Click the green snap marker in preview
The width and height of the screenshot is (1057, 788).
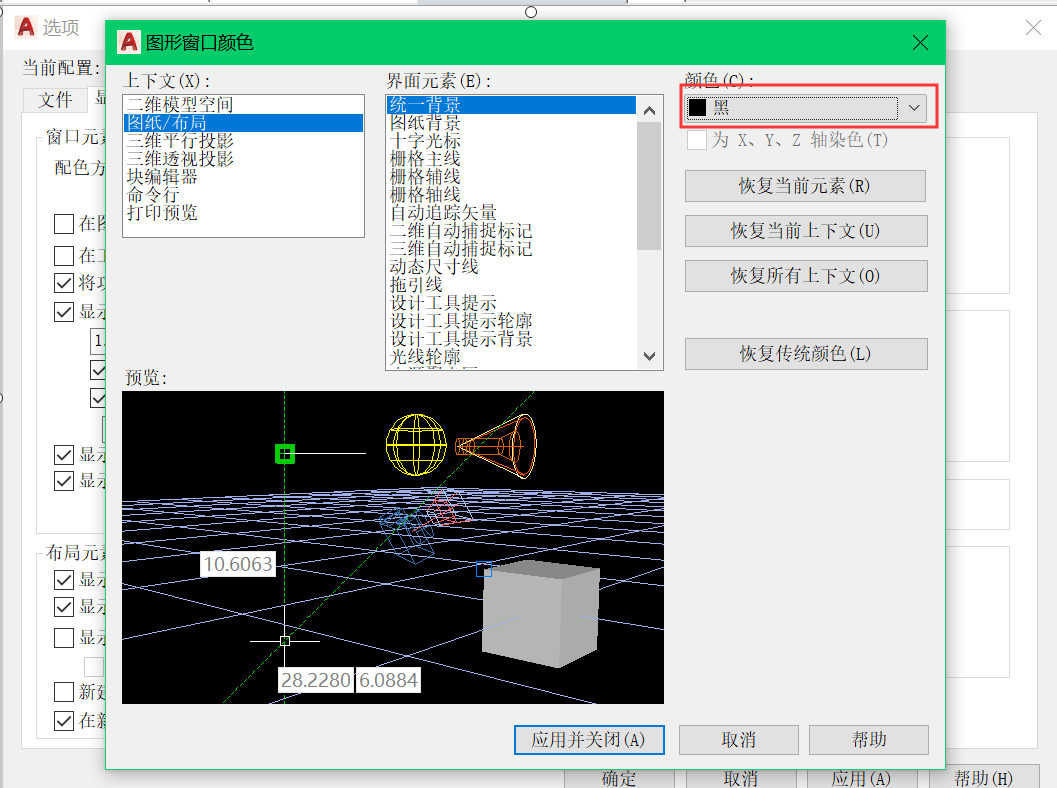[x=285, y=454]
